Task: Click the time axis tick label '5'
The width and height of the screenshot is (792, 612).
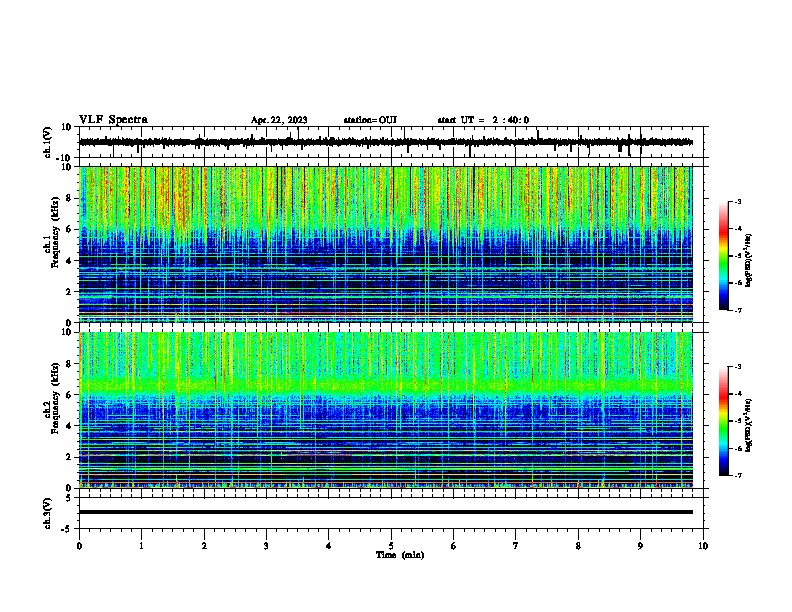Action: click(x=391, y=546)
